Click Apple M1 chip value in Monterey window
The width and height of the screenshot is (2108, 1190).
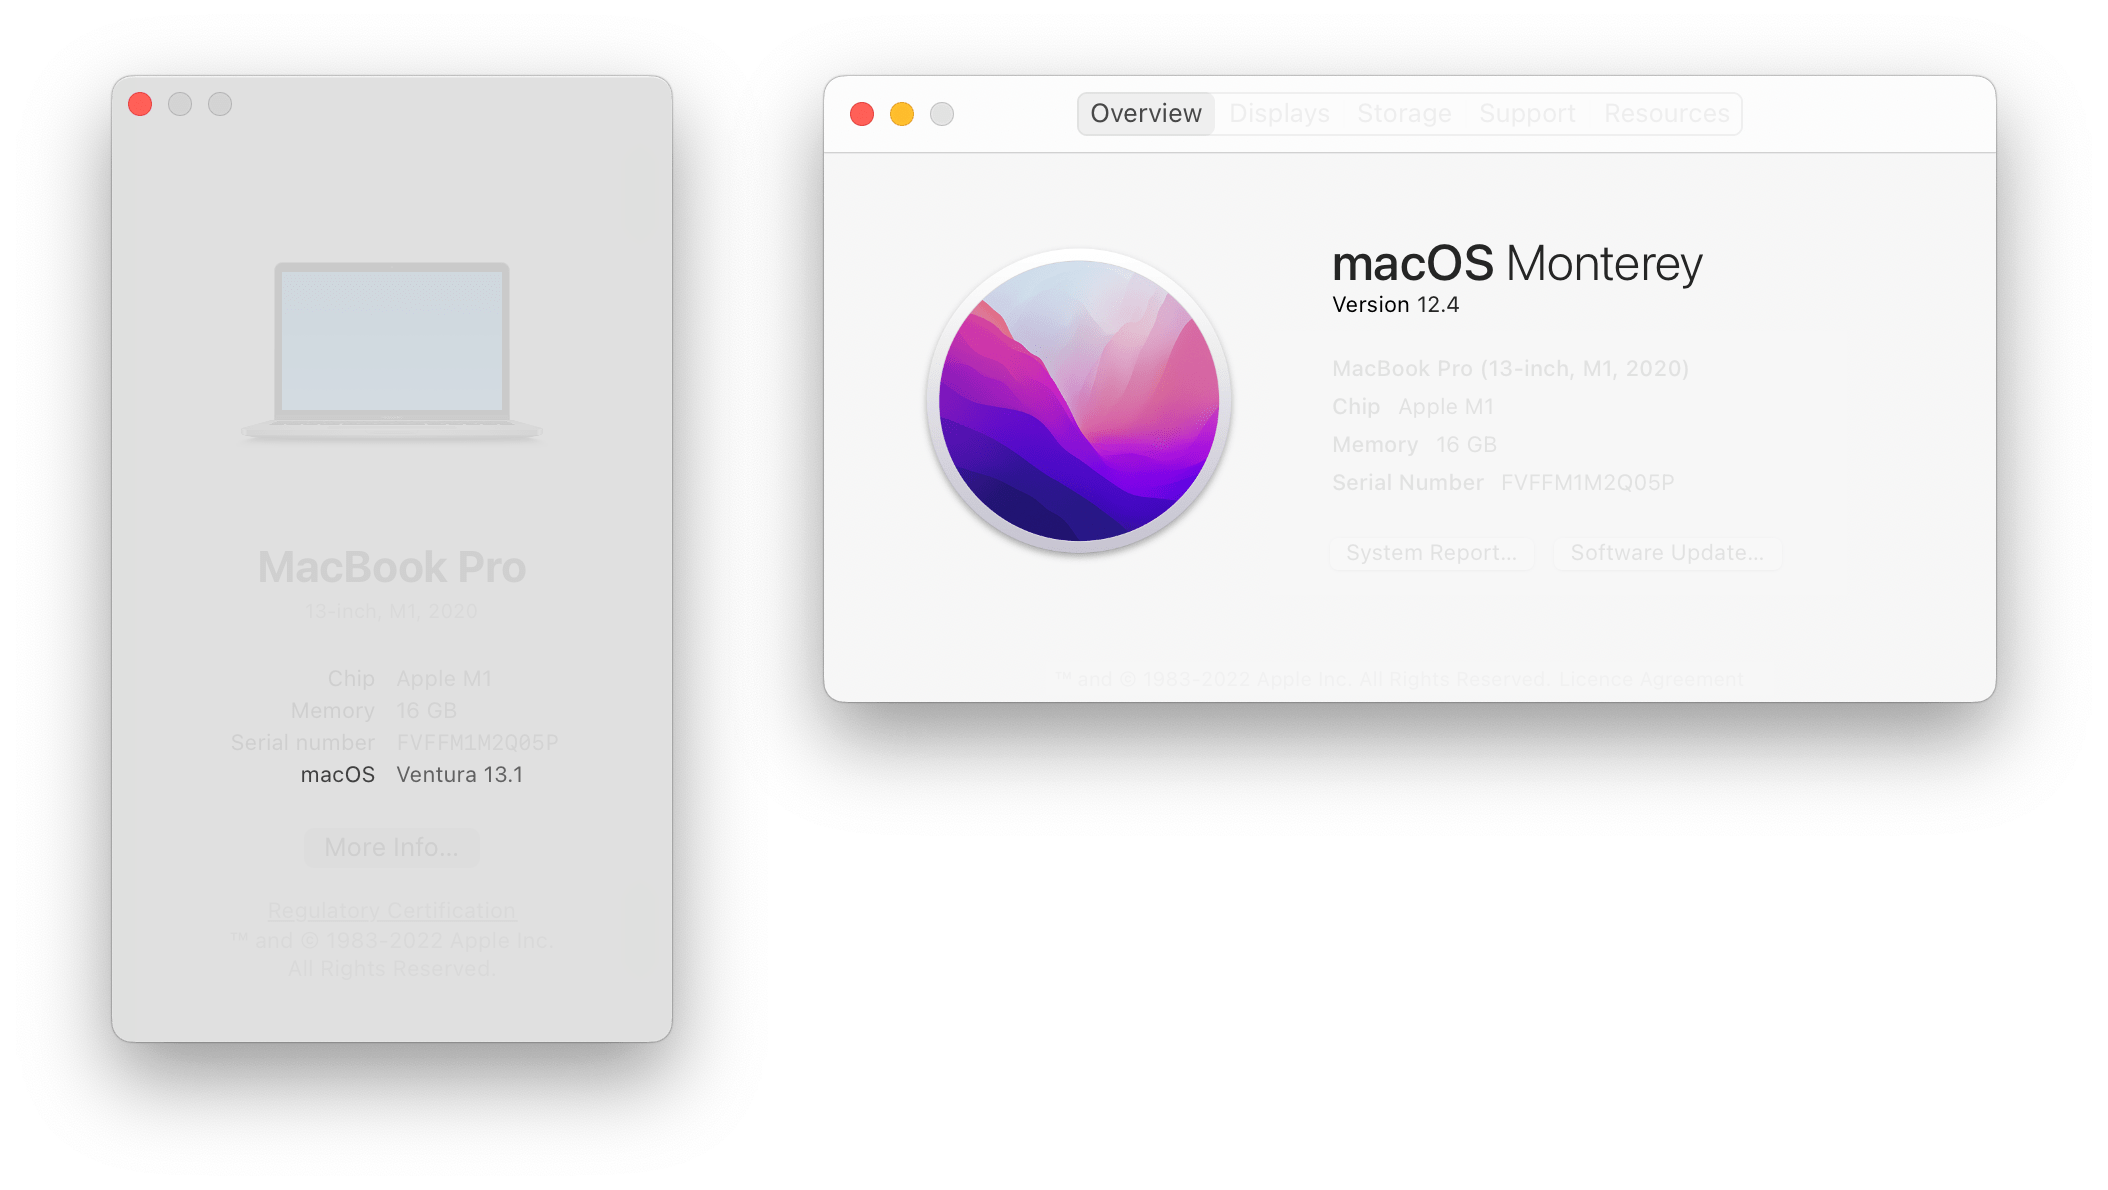click(x=1446, y=407)
